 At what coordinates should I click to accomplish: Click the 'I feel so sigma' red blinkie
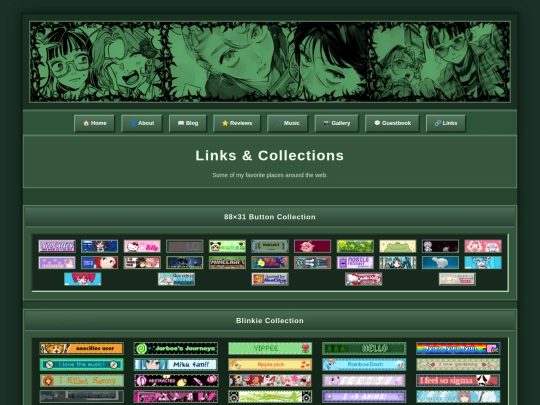(458, 381)
